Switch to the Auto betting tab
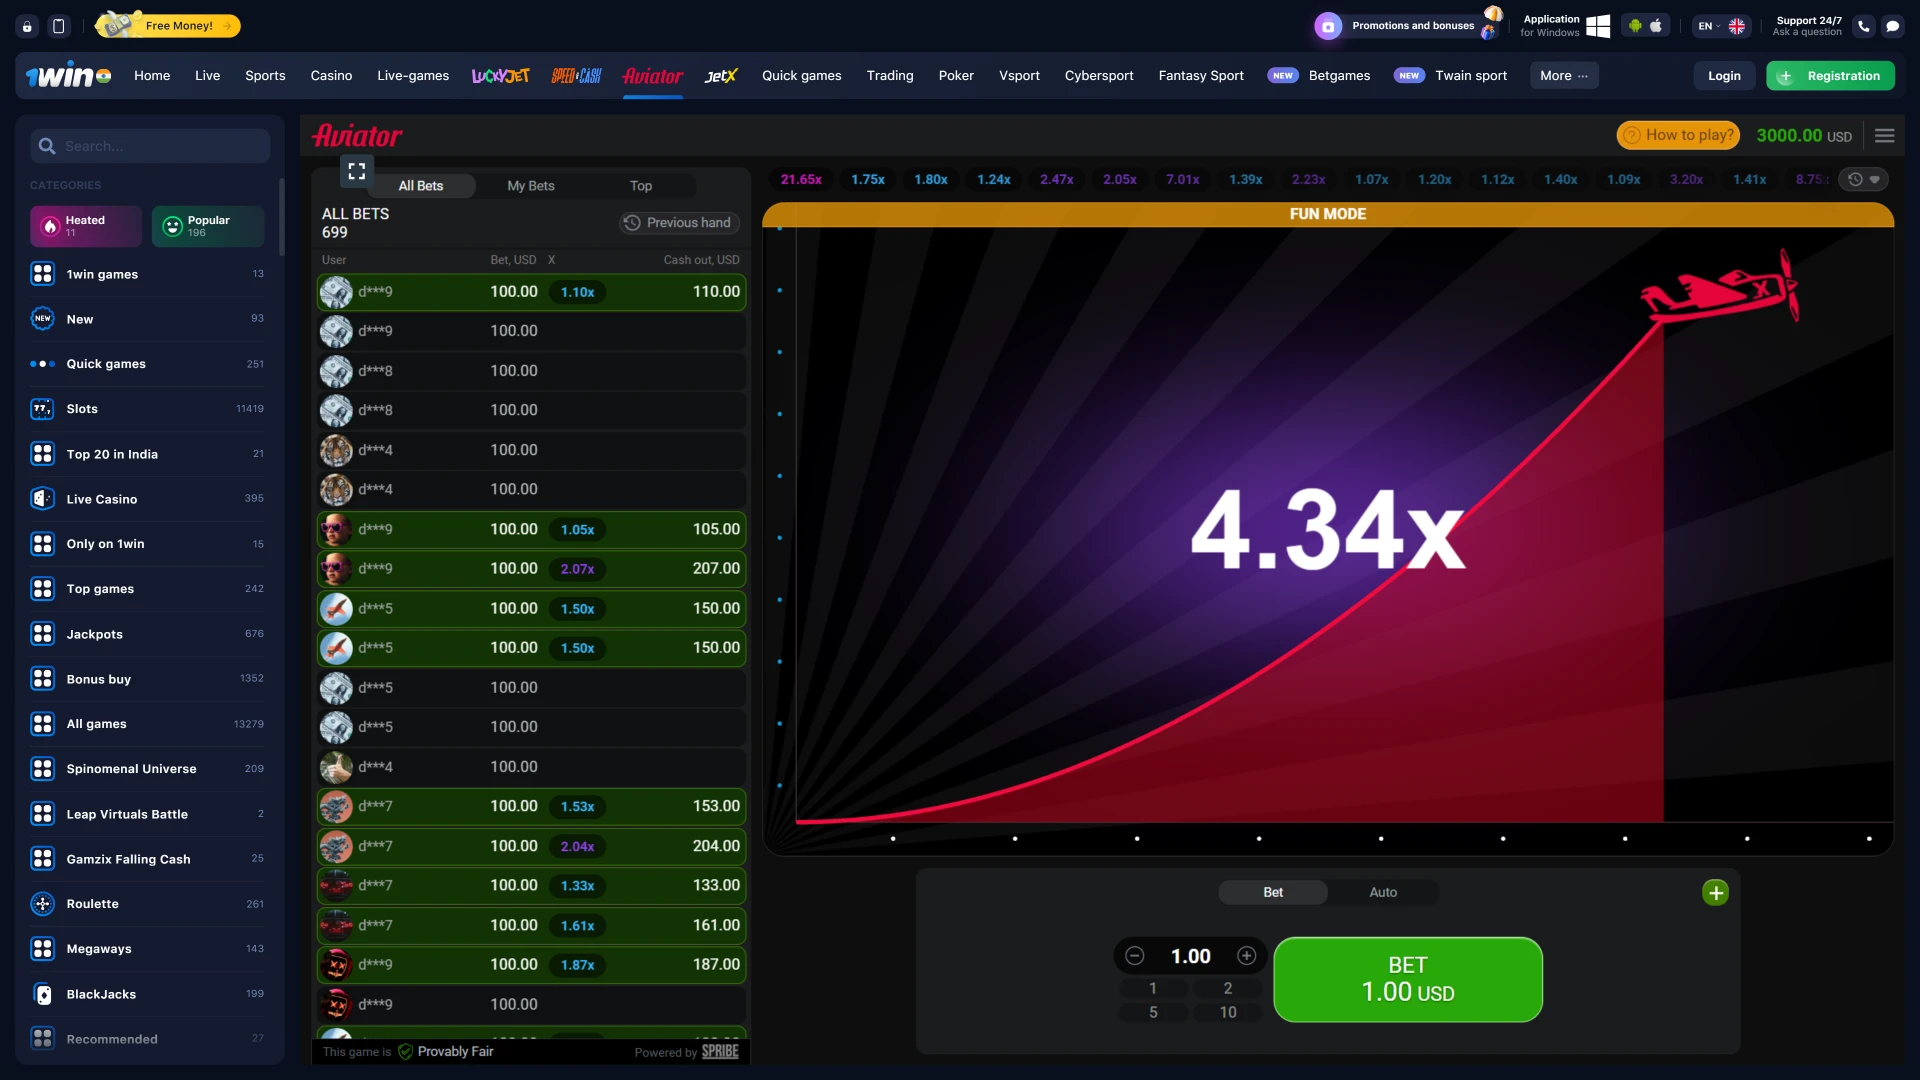Screen dimensions: 1920x1080 pyautogui.click(x=1383, y=893)
